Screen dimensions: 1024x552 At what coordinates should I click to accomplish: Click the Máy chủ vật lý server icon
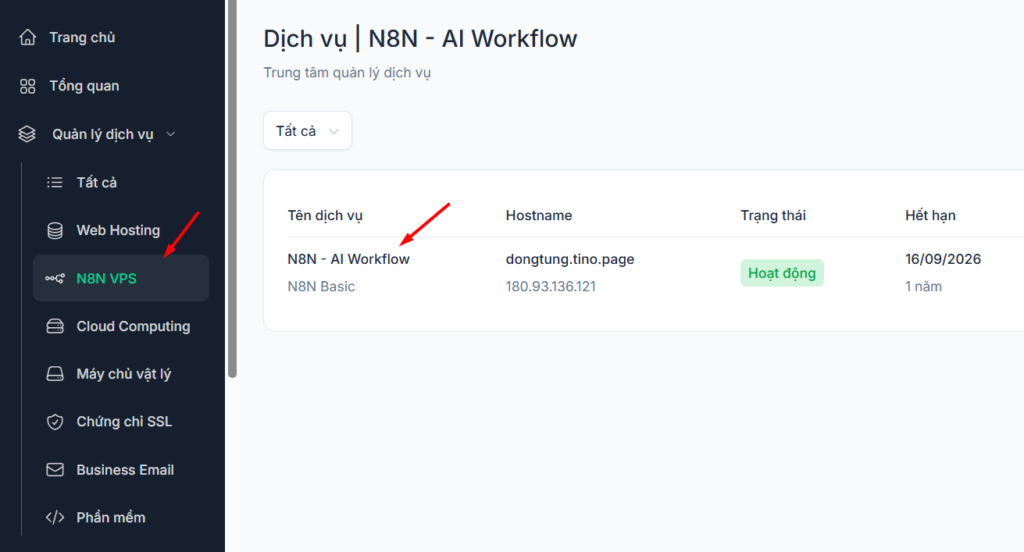pos(55,374)
